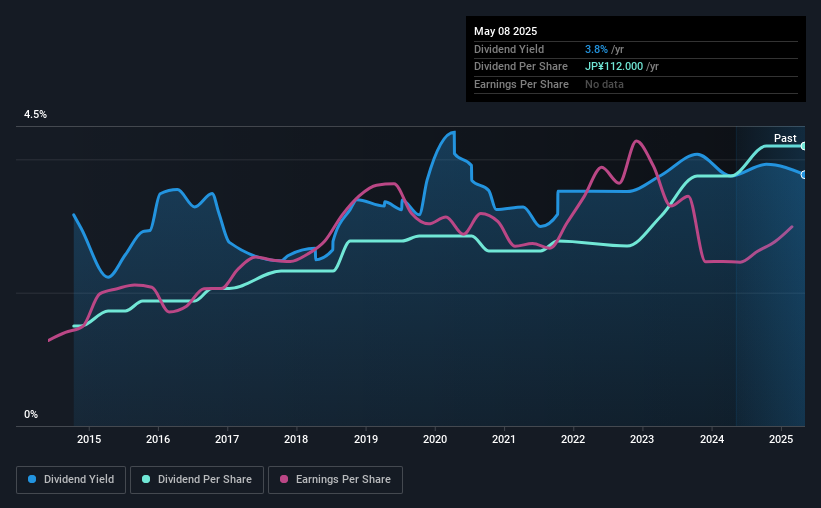Click the 3.8% dividend yield value in tooltip
The image size is (821, 508).
596,49
